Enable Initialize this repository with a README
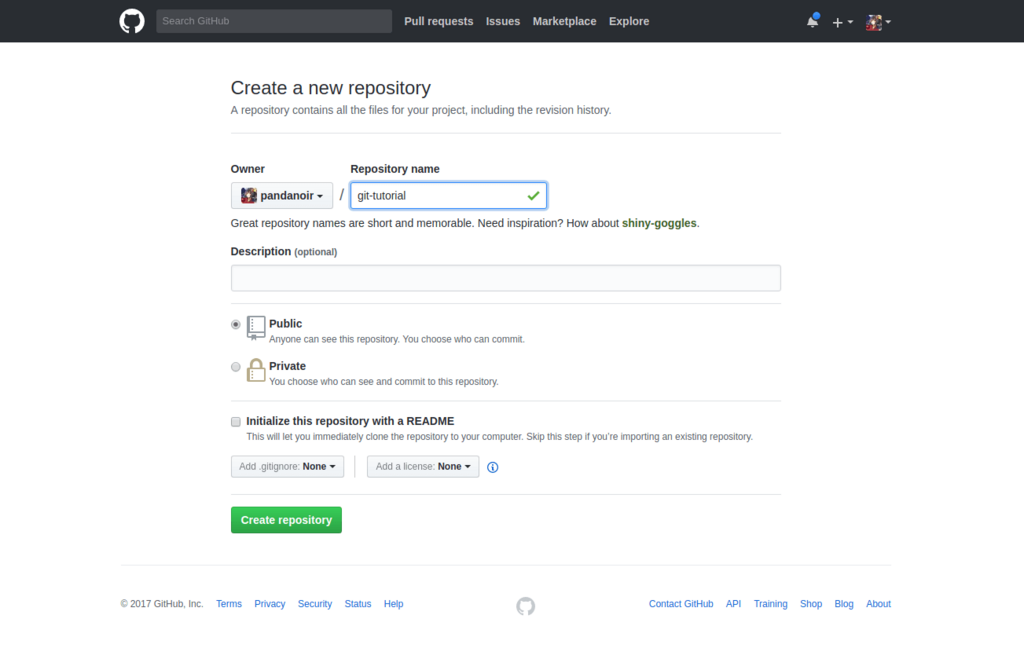Viewport: 1024px width, 659px height. (x=236, y=422)
